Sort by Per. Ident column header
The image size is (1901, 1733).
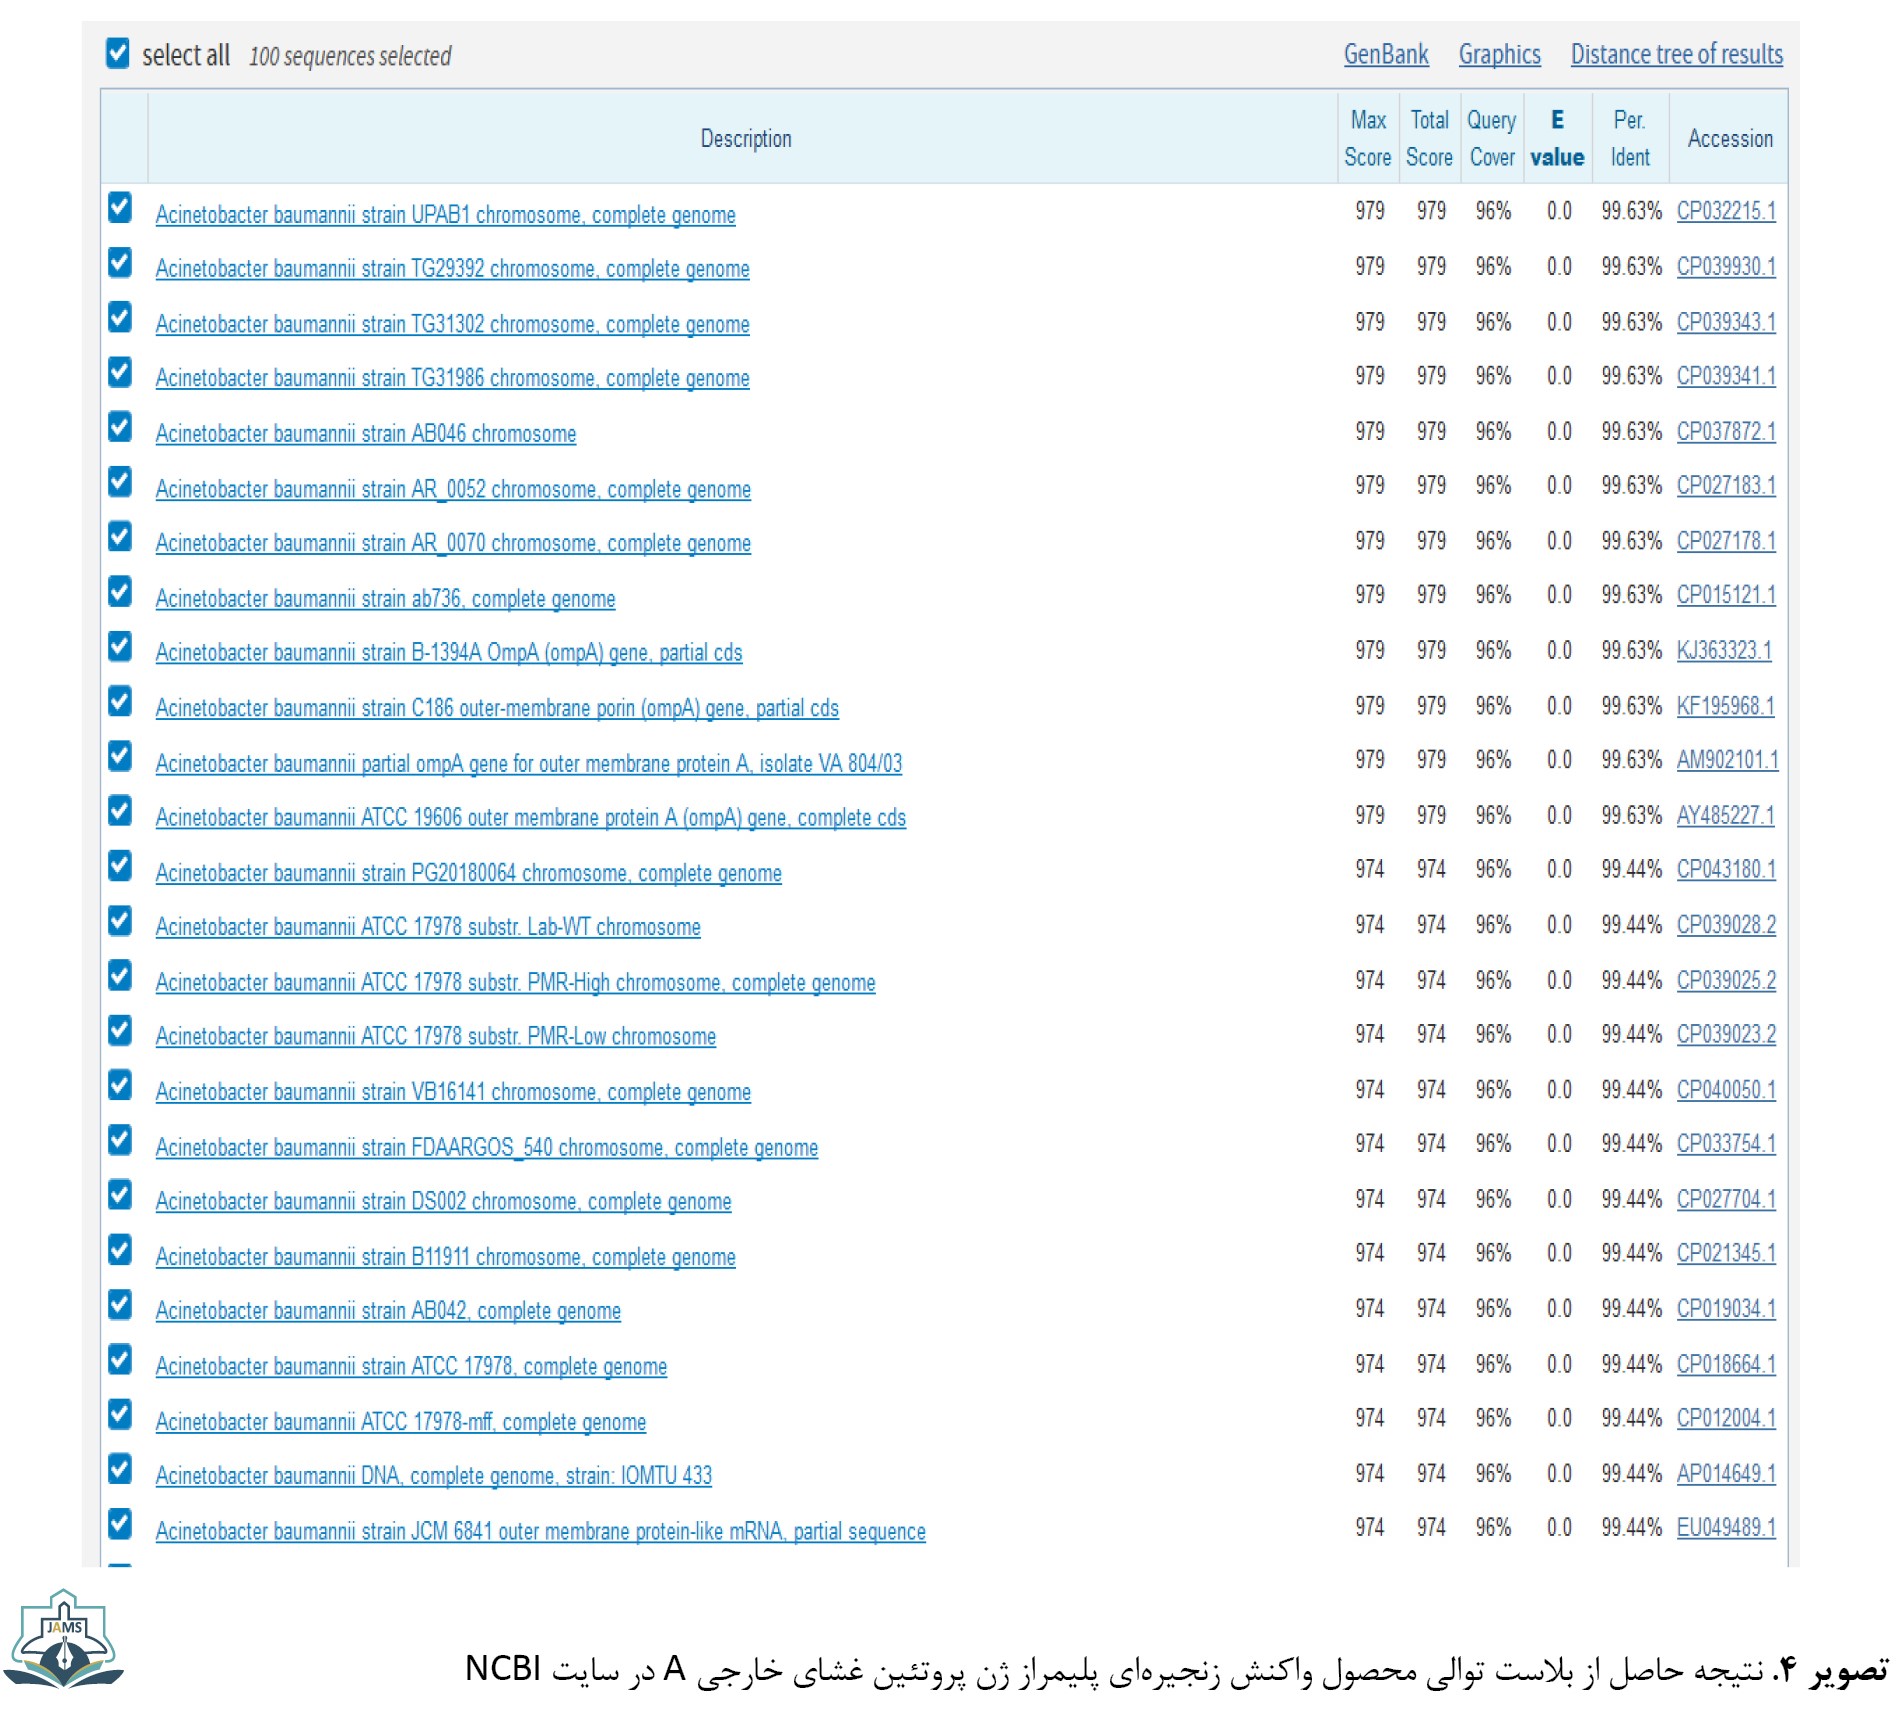point(1630,138)
